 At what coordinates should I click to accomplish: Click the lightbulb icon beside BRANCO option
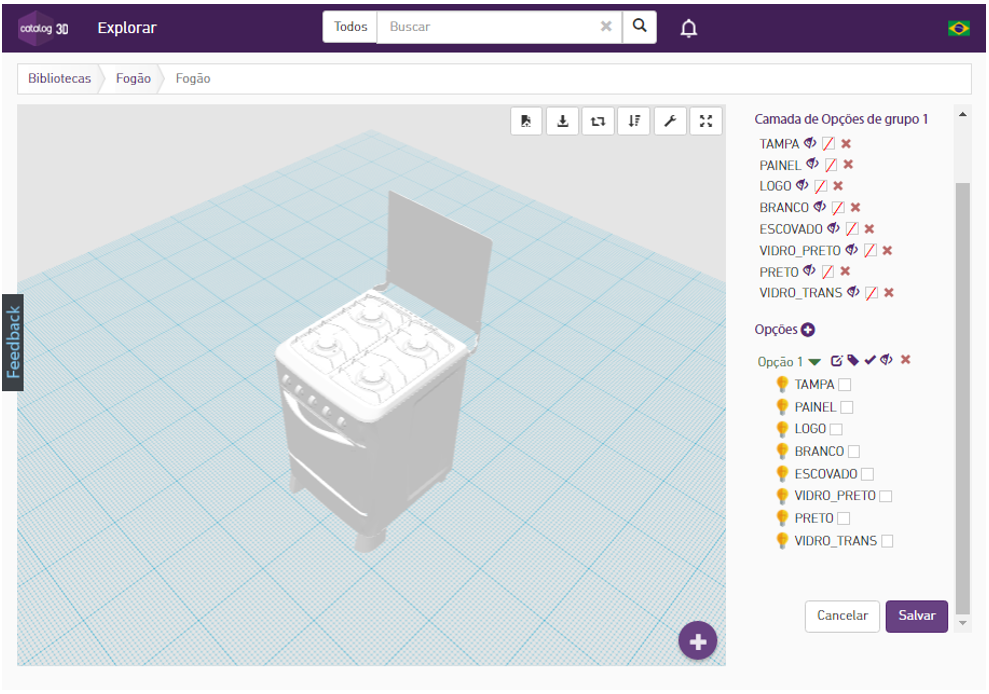[x=782, y=451]
